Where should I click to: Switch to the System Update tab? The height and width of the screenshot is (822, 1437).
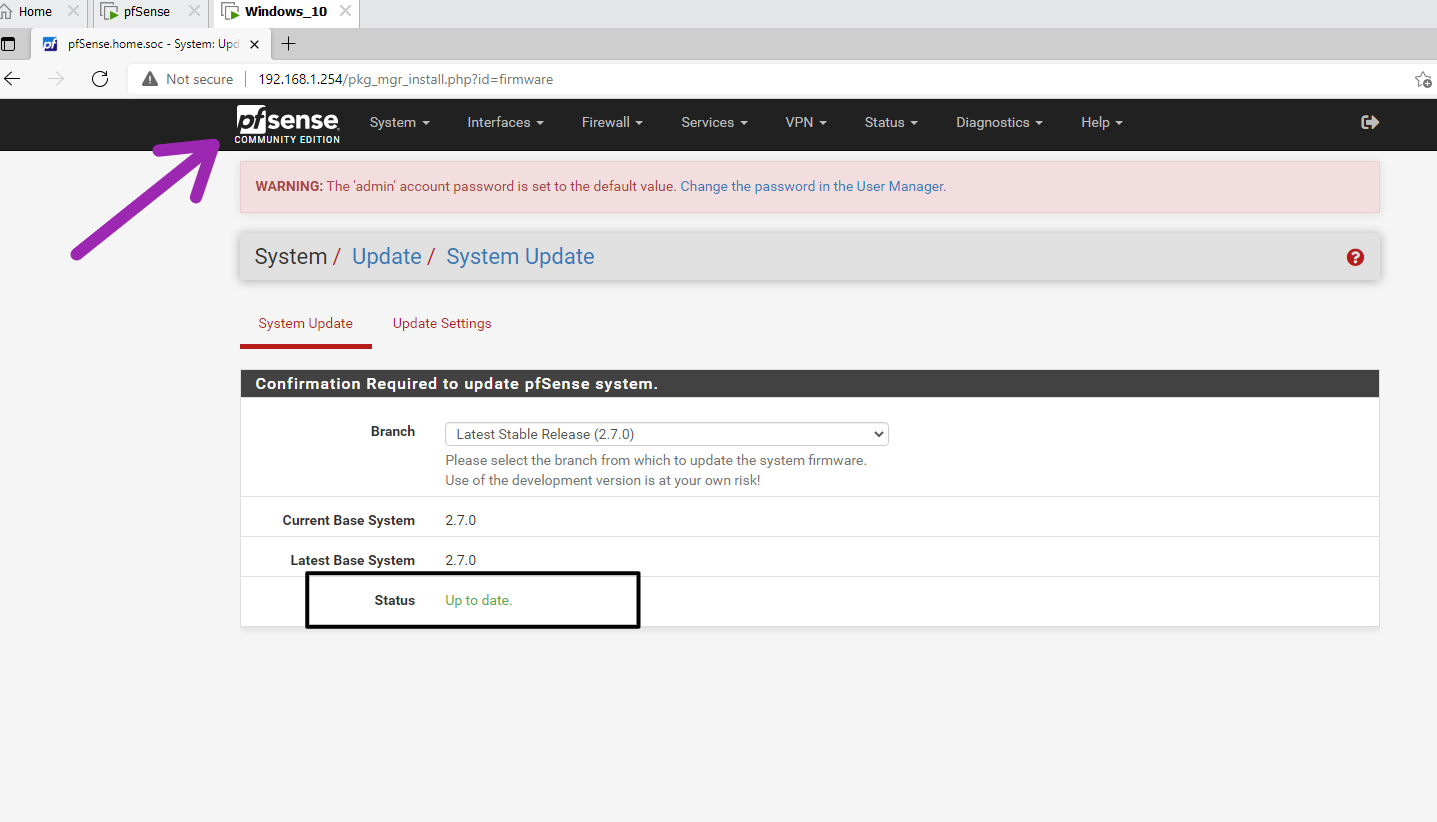coord(305,323)
